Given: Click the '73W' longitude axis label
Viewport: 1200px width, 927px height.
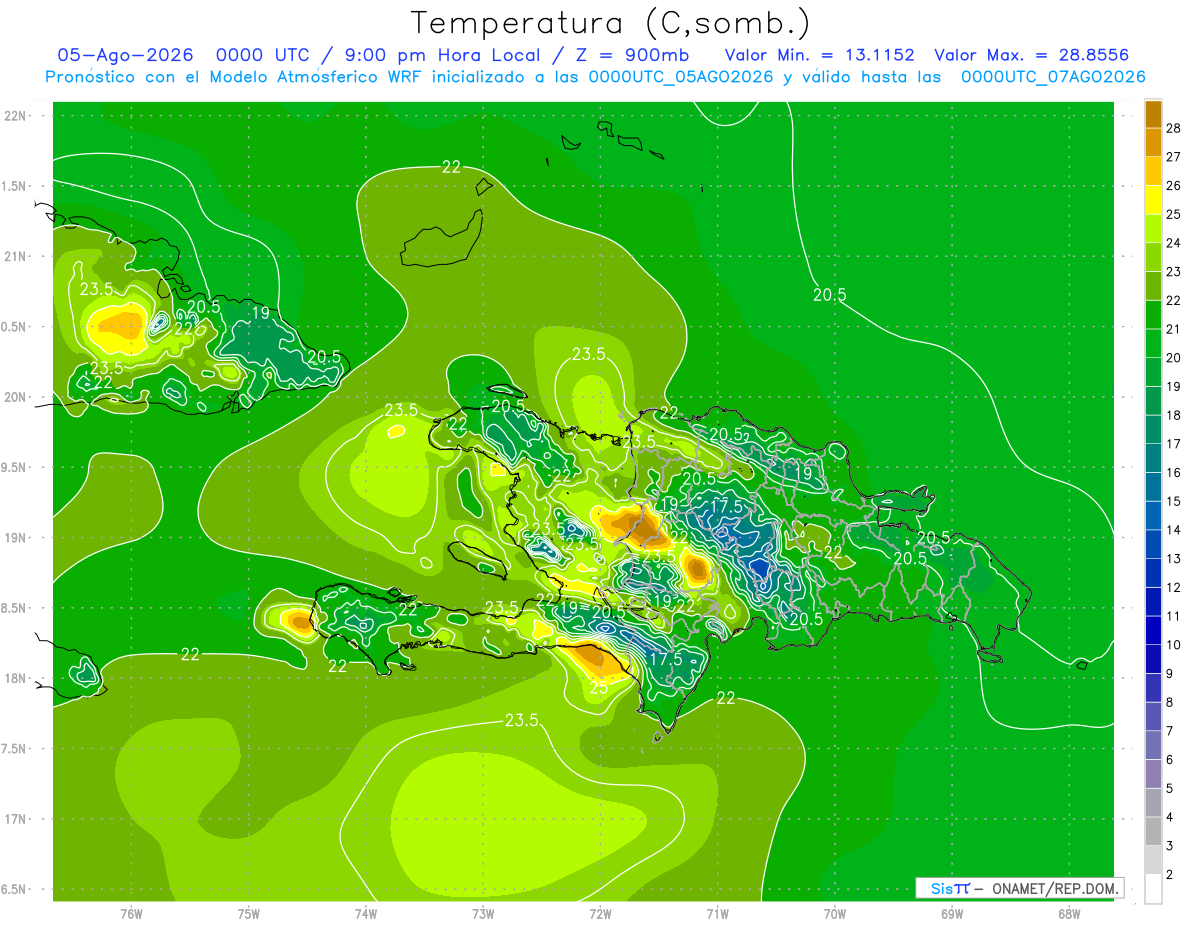Looking at the screenshot, I should pos(483,913).
